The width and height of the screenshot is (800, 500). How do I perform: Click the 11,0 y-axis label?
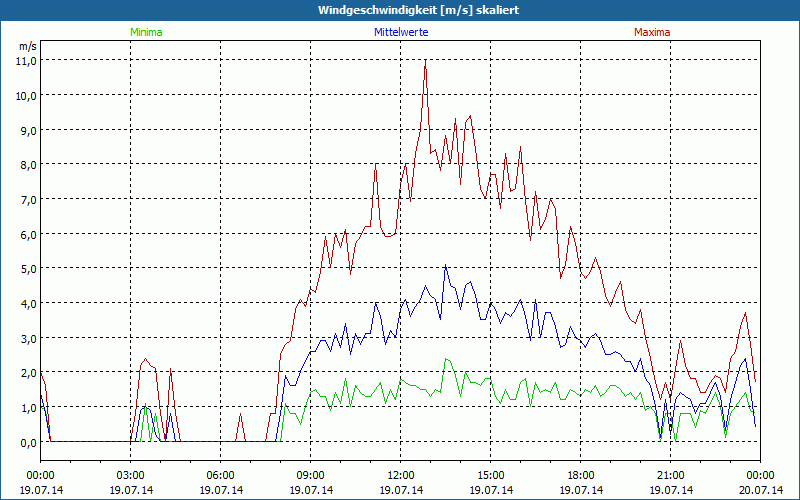pyautogui.click(x=28, y=61)
